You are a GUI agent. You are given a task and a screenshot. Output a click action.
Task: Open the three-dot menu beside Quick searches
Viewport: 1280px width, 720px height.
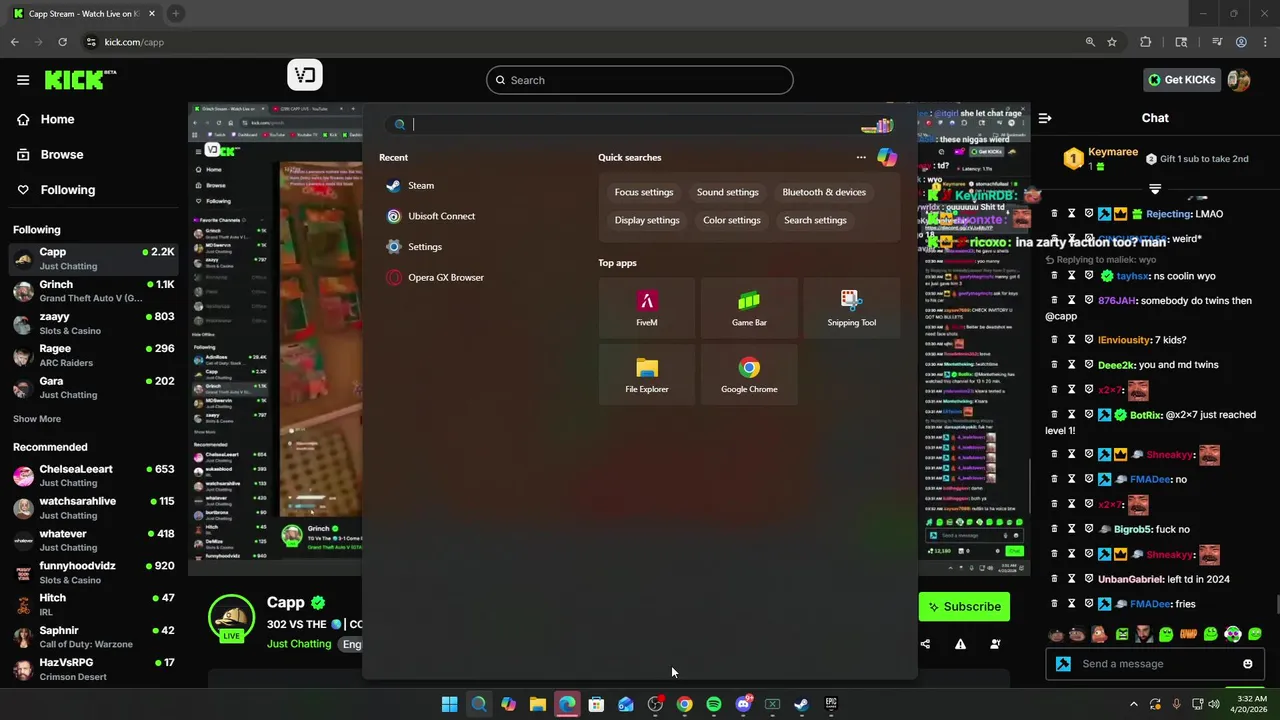tap(861, 157)
